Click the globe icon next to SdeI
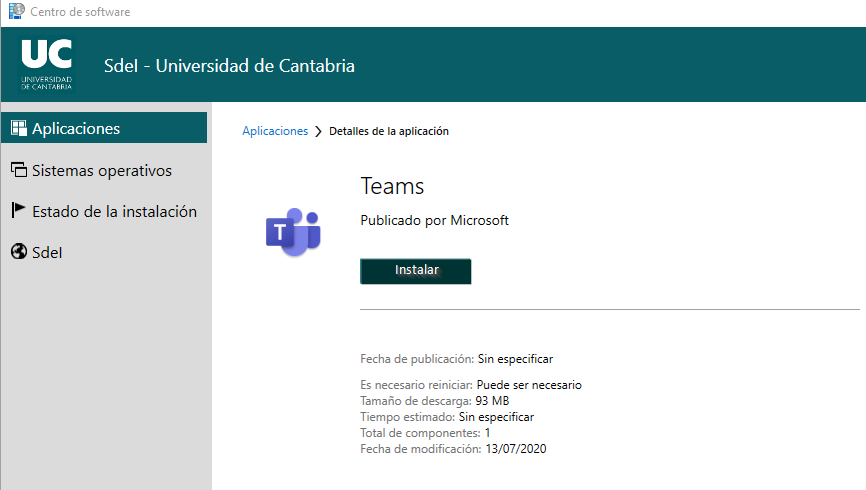This screenshot has width=866, height=490. 19,251
